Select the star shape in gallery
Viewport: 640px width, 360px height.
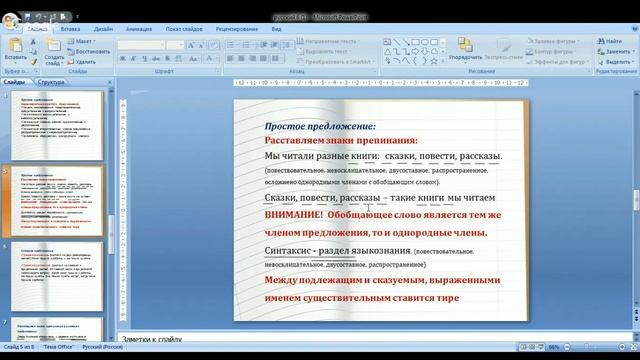click(x=434, y=61)
